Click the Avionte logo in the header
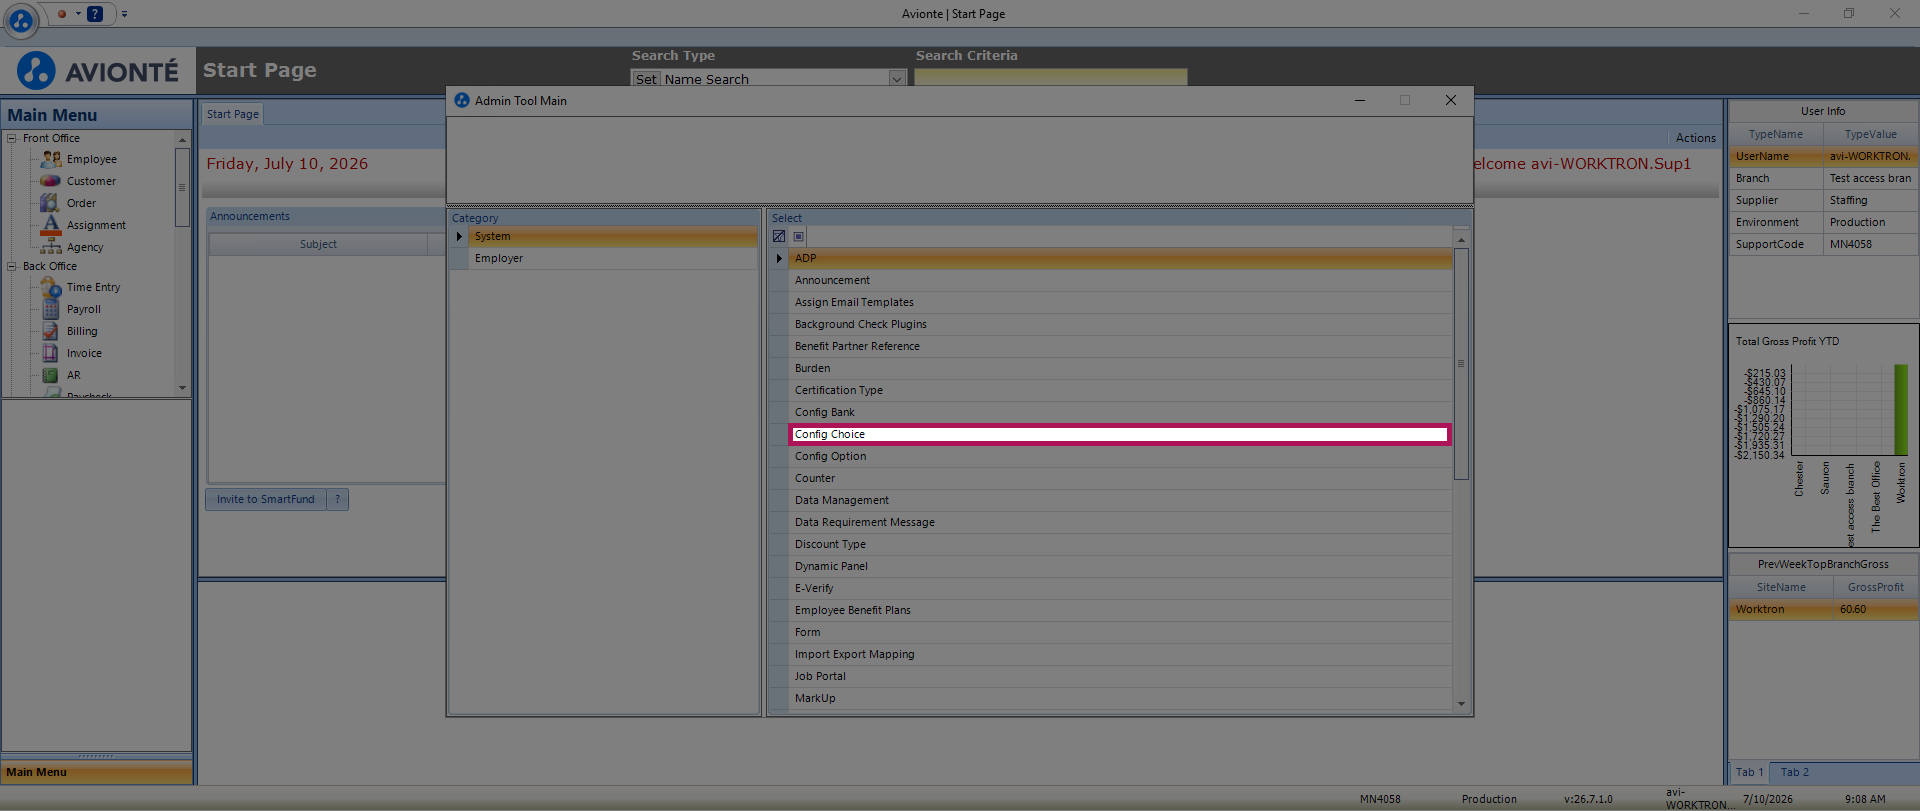Image resolution: width=1920 pixels, height=811 pixels. (97, 71)
